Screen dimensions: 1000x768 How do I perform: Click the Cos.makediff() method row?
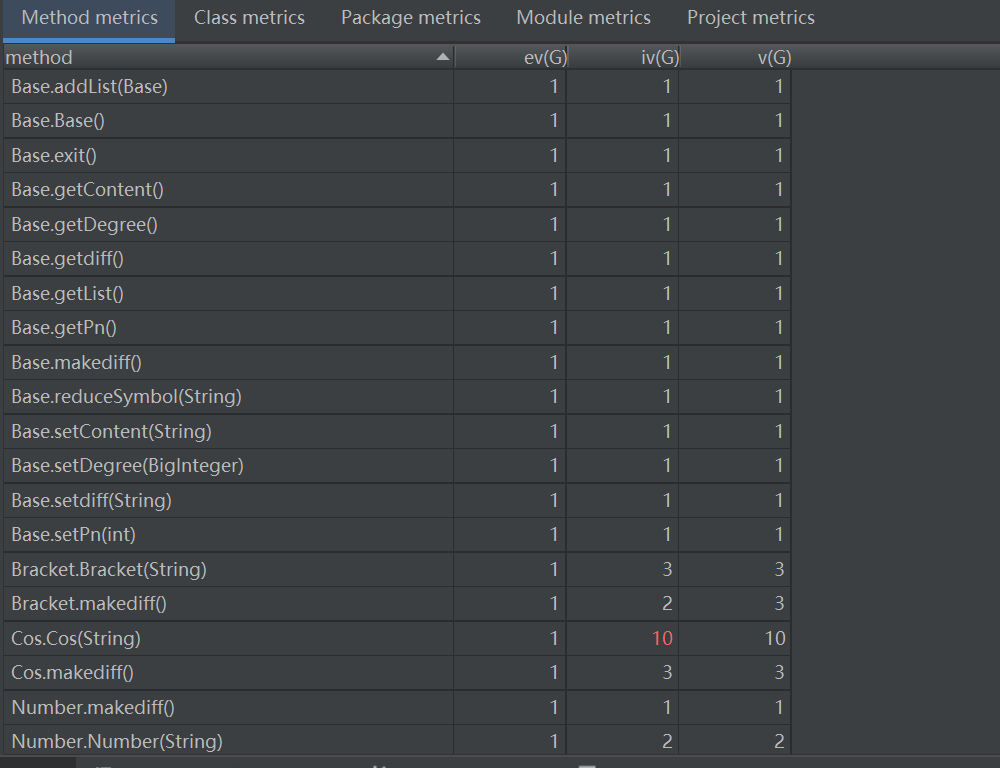(x=72, y=672)
